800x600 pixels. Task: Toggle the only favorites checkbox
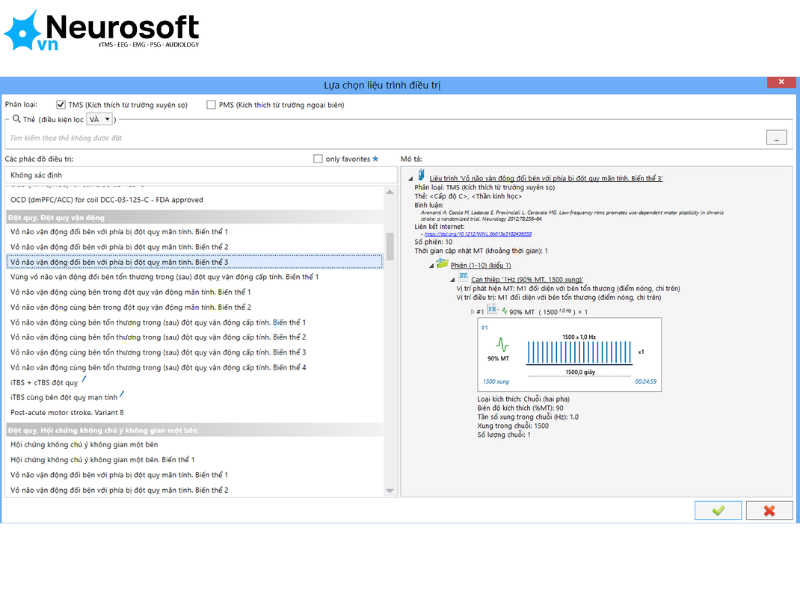pyautogui.click(x=318, y=159)
